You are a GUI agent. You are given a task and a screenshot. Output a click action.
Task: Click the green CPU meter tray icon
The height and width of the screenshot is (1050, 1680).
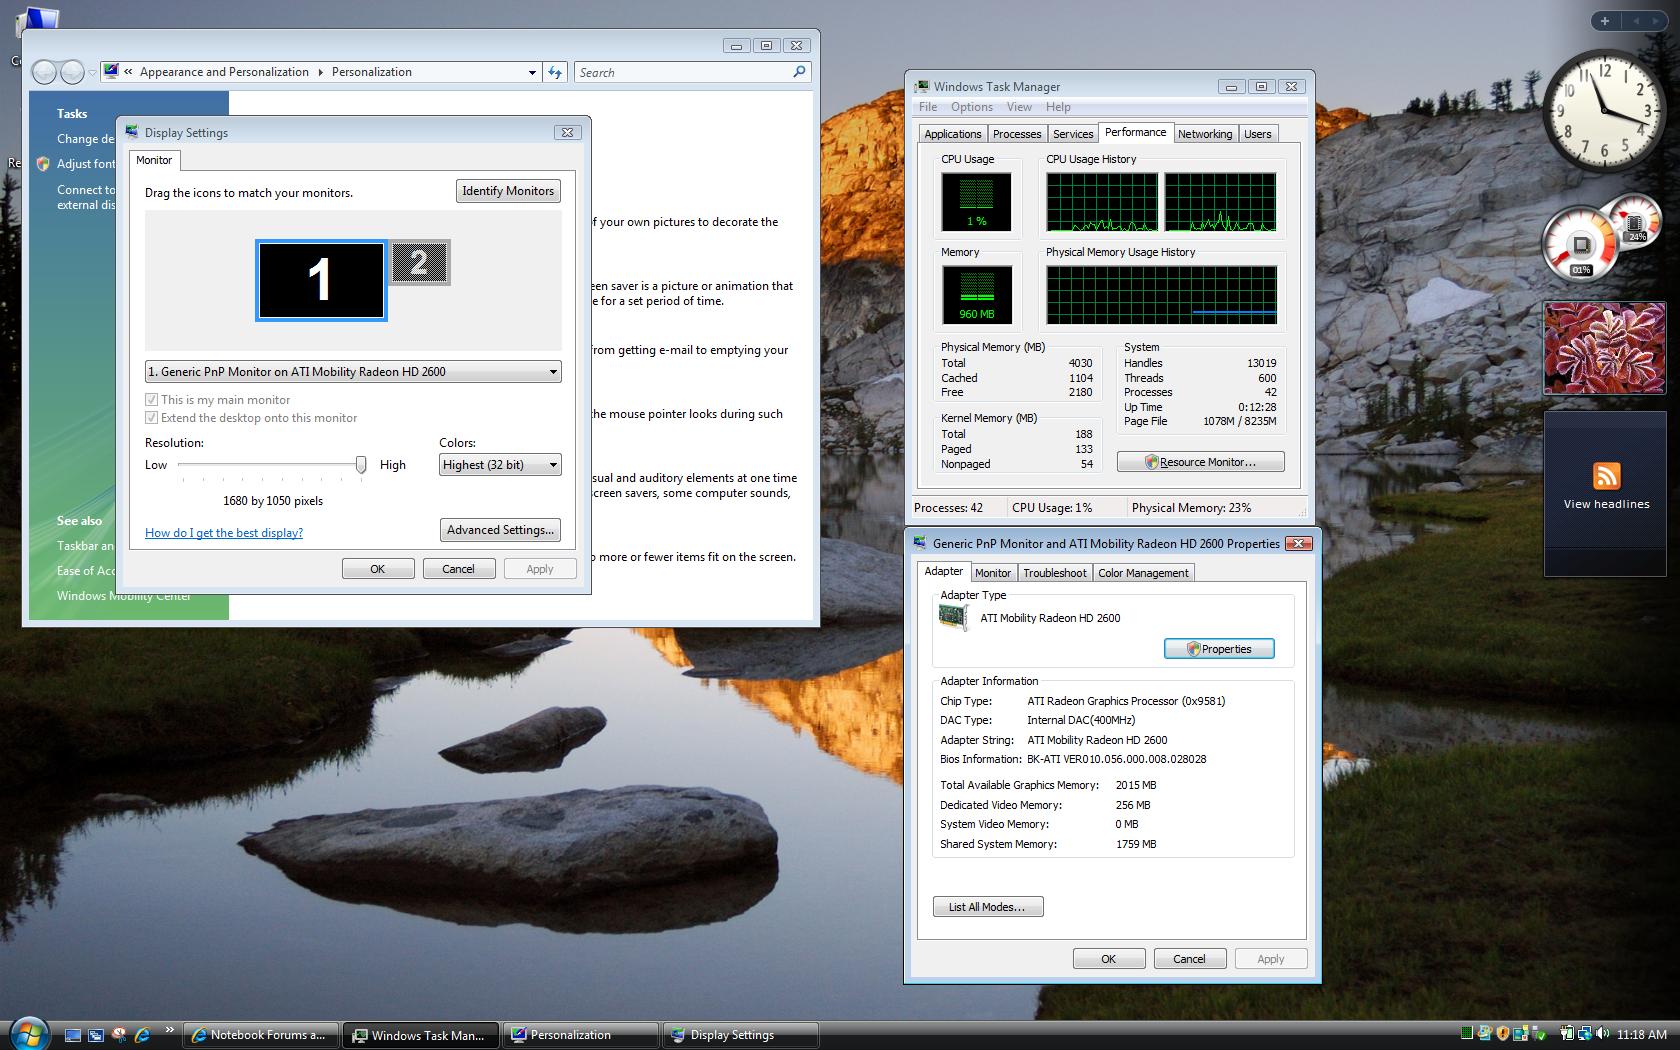[1467, 1033]
